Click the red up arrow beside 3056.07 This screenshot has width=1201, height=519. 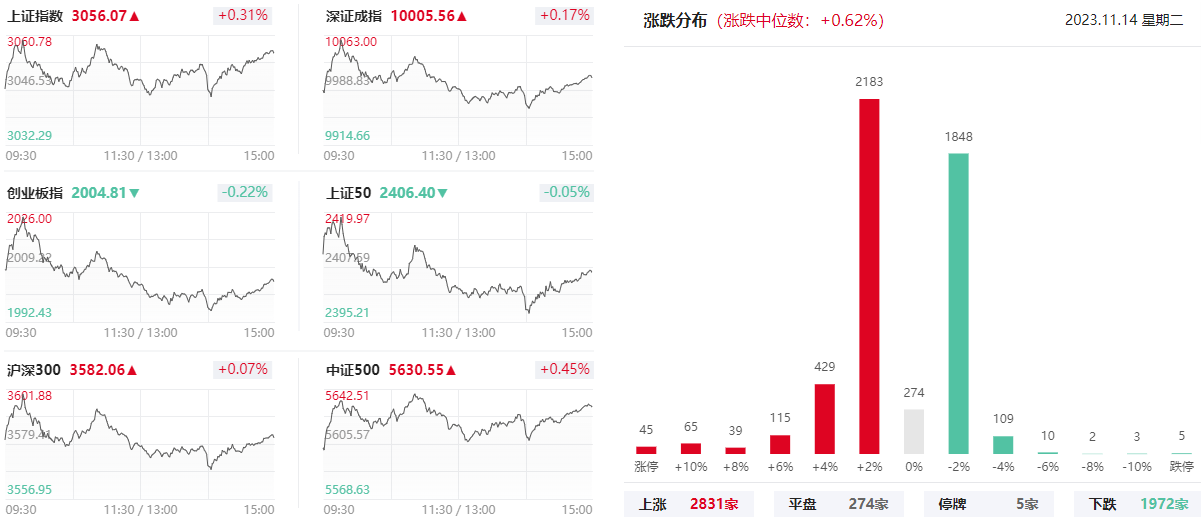[134, 16]
